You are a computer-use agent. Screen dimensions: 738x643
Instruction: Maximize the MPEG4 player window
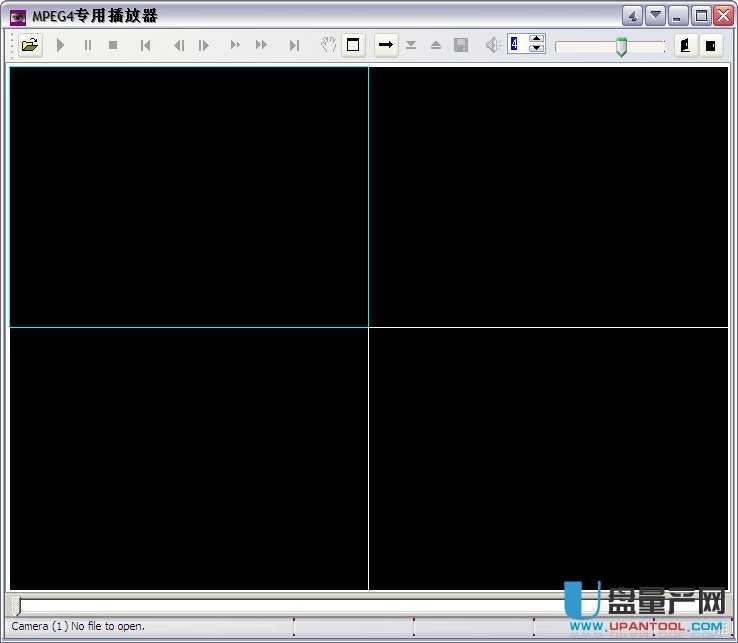point(701,16)
